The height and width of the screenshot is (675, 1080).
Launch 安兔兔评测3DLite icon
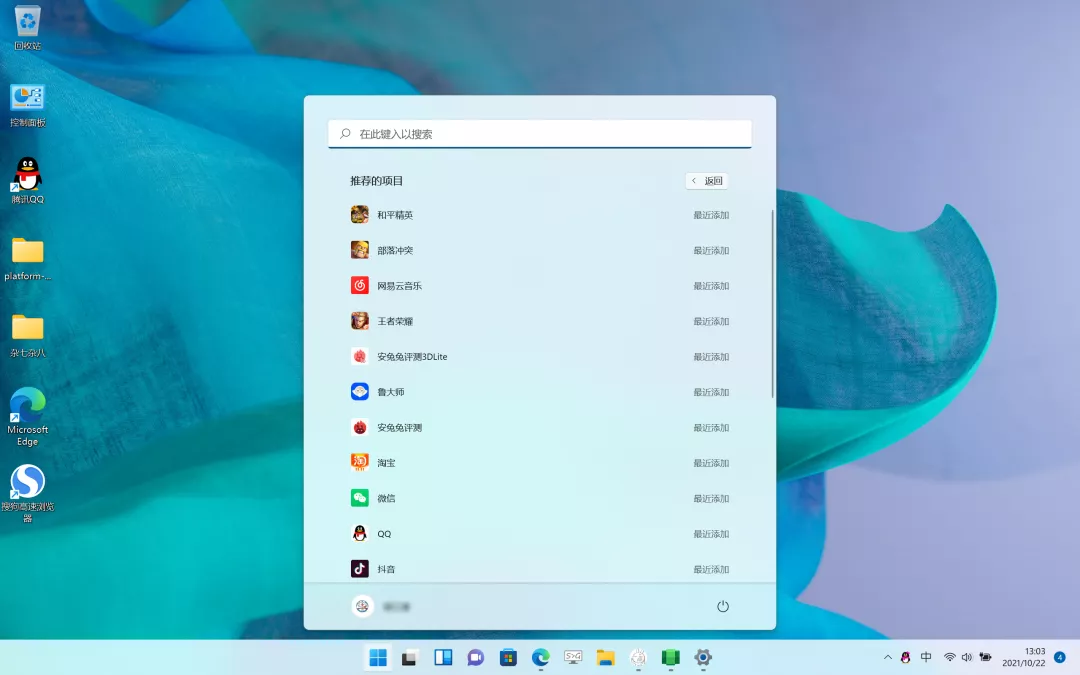[360, 356]
